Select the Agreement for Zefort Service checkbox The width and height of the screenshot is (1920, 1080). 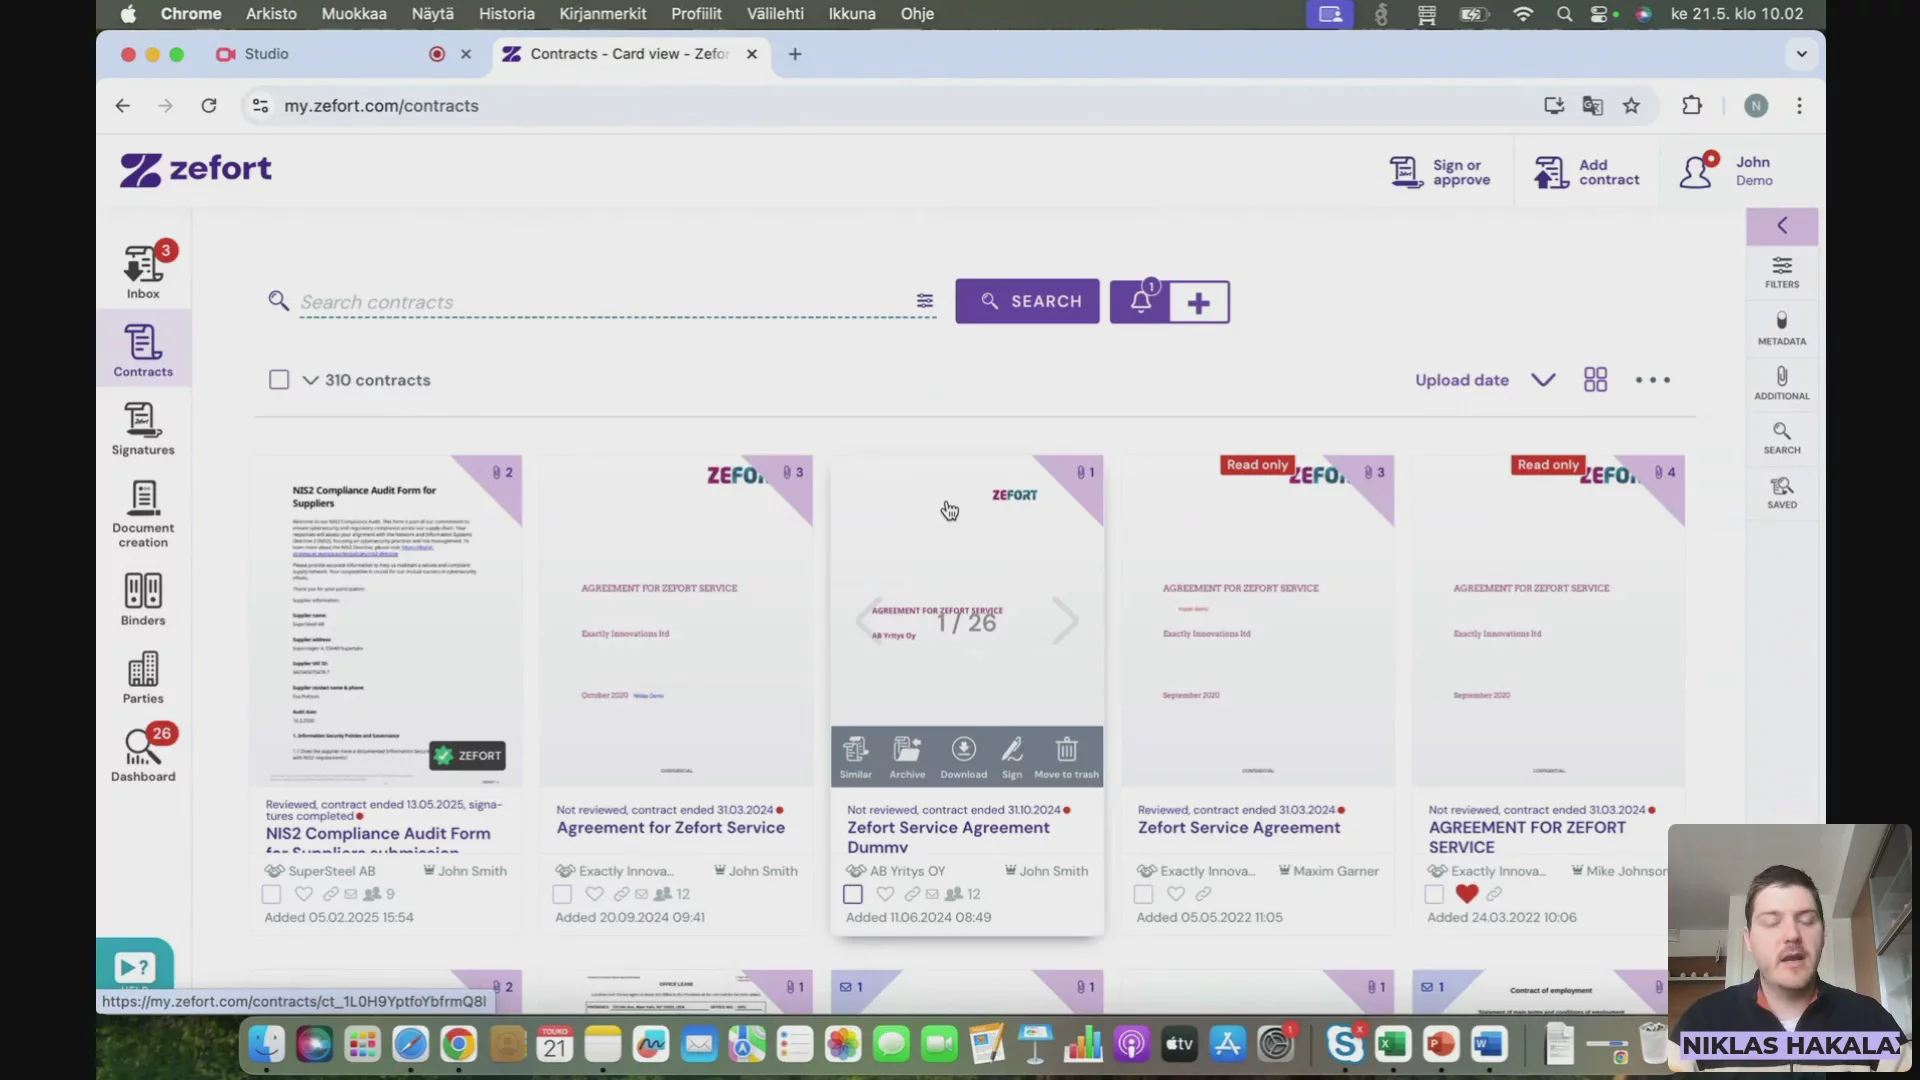point(562,894)
